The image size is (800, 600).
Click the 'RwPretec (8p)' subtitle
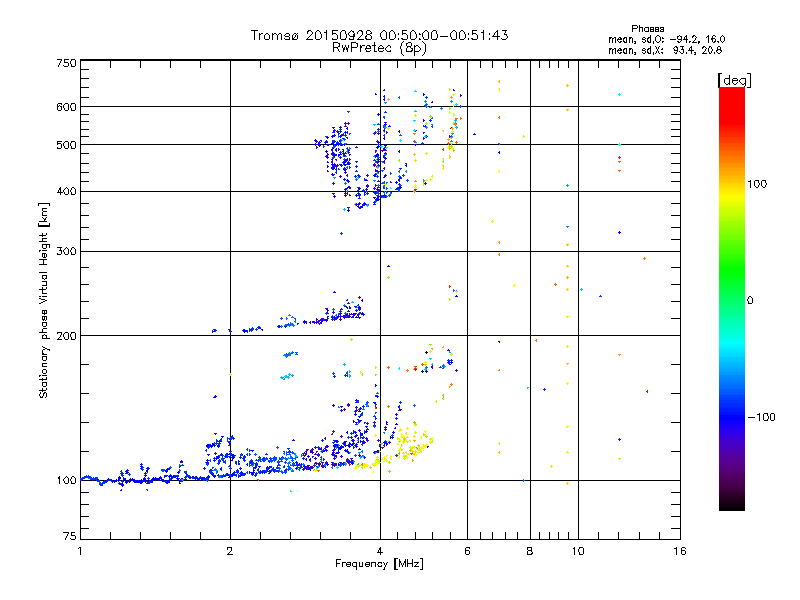379,48
